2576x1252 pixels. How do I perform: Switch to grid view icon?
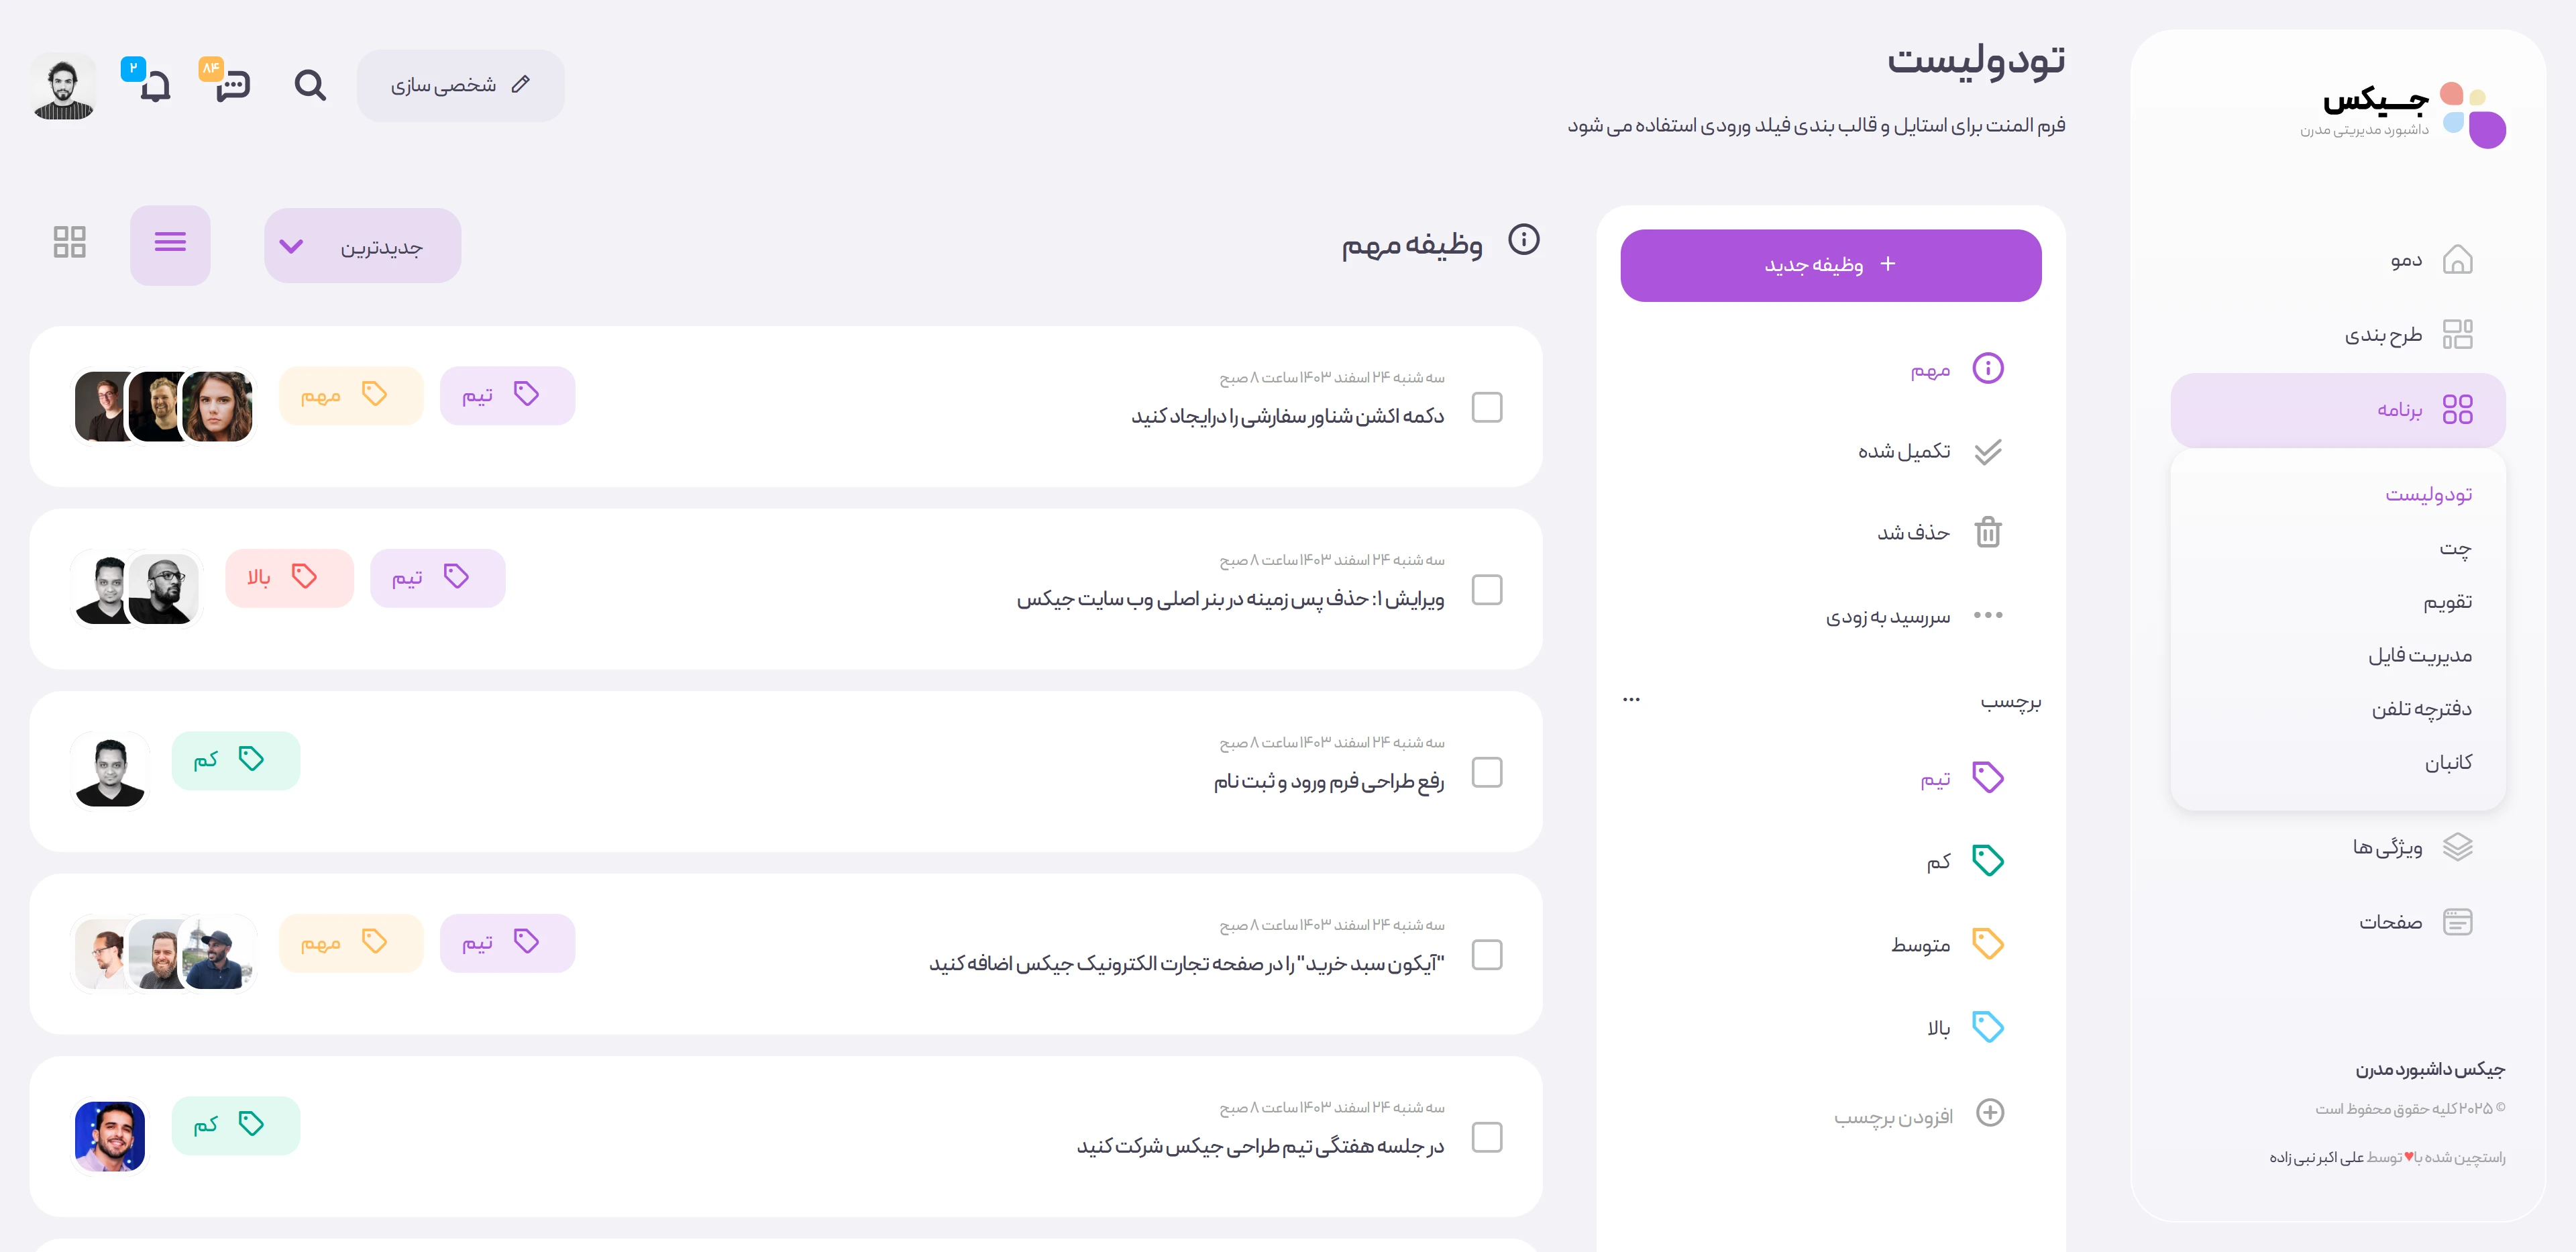pos(69,242)
